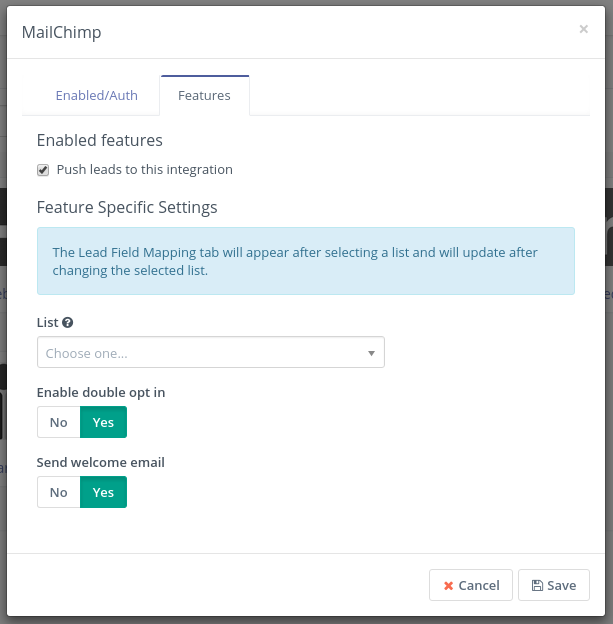The width and height of the screenshot is (613, 624).
Task: Click the 'Send welcome email' label
Action: [x=101, y=463]
